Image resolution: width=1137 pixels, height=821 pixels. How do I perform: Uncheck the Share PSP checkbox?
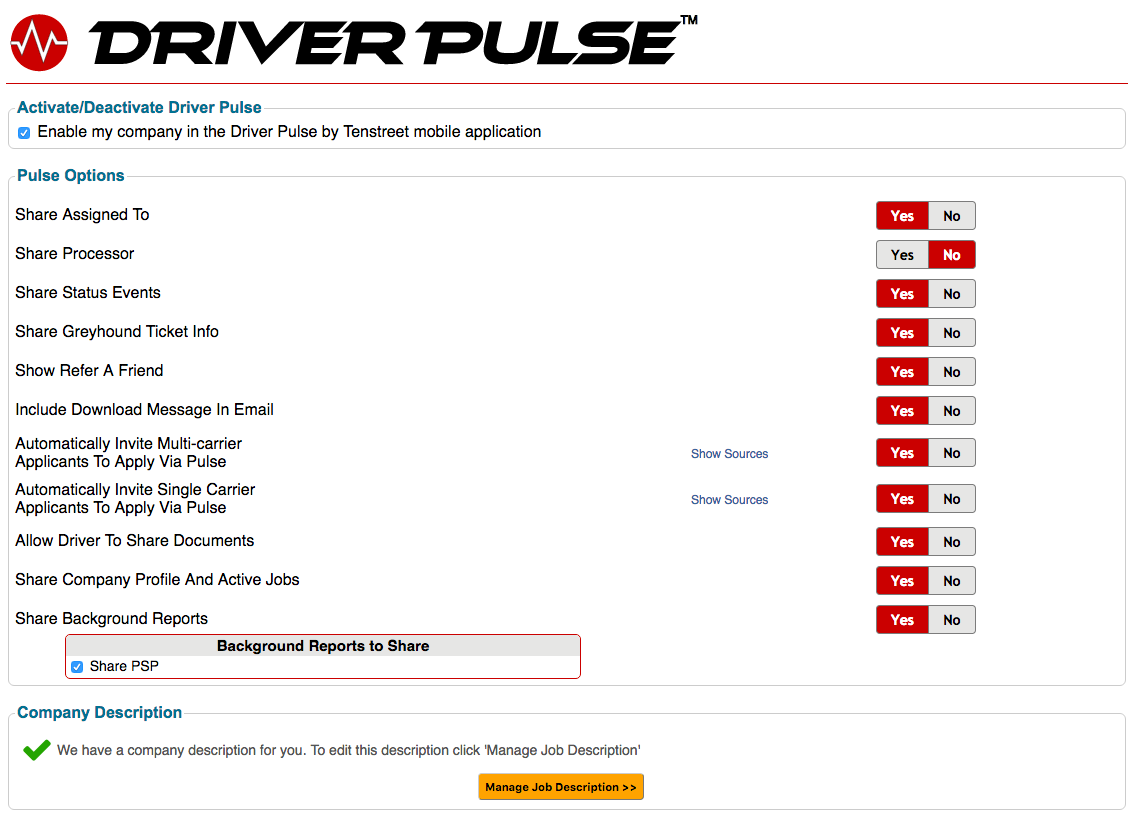click(77, 667)
